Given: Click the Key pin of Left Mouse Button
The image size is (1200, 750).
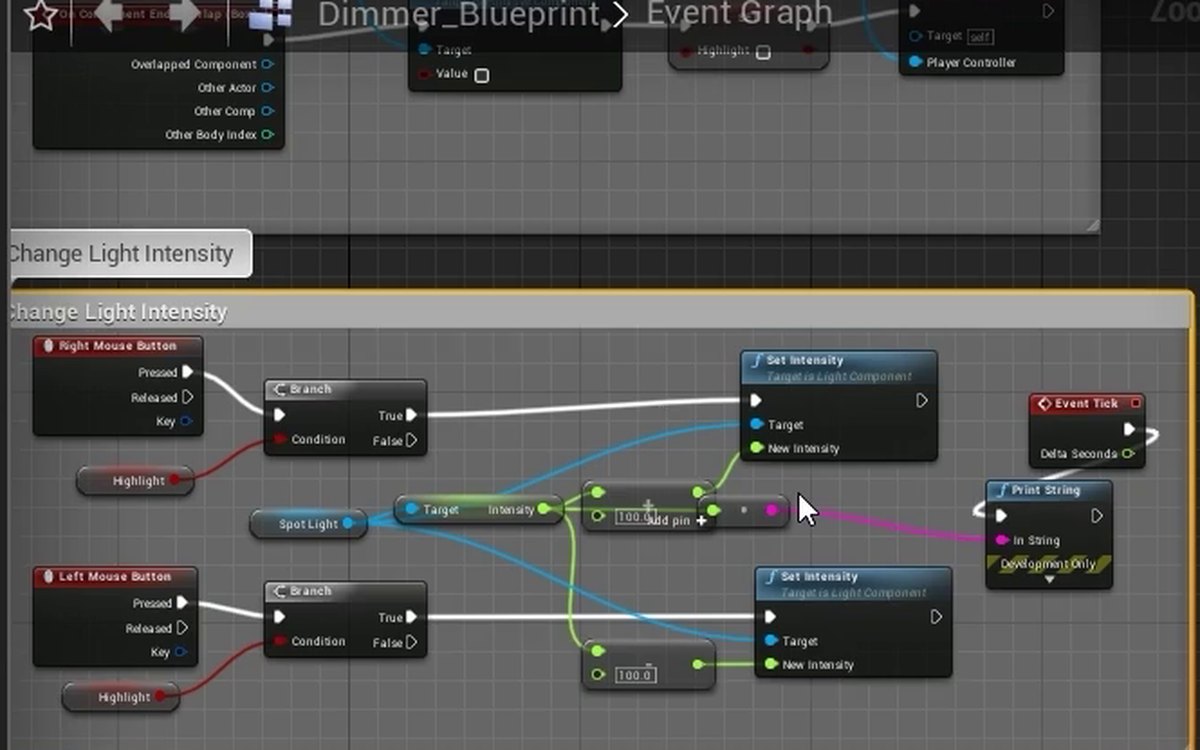Looking at the screenshot, I should (180, 652).
